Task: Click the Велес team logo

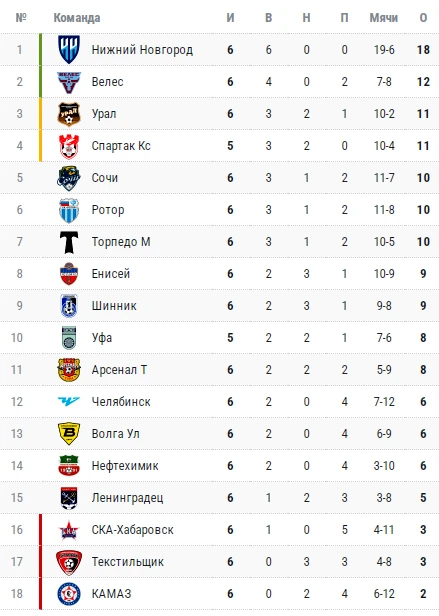Action: click(x=69, y=82)
